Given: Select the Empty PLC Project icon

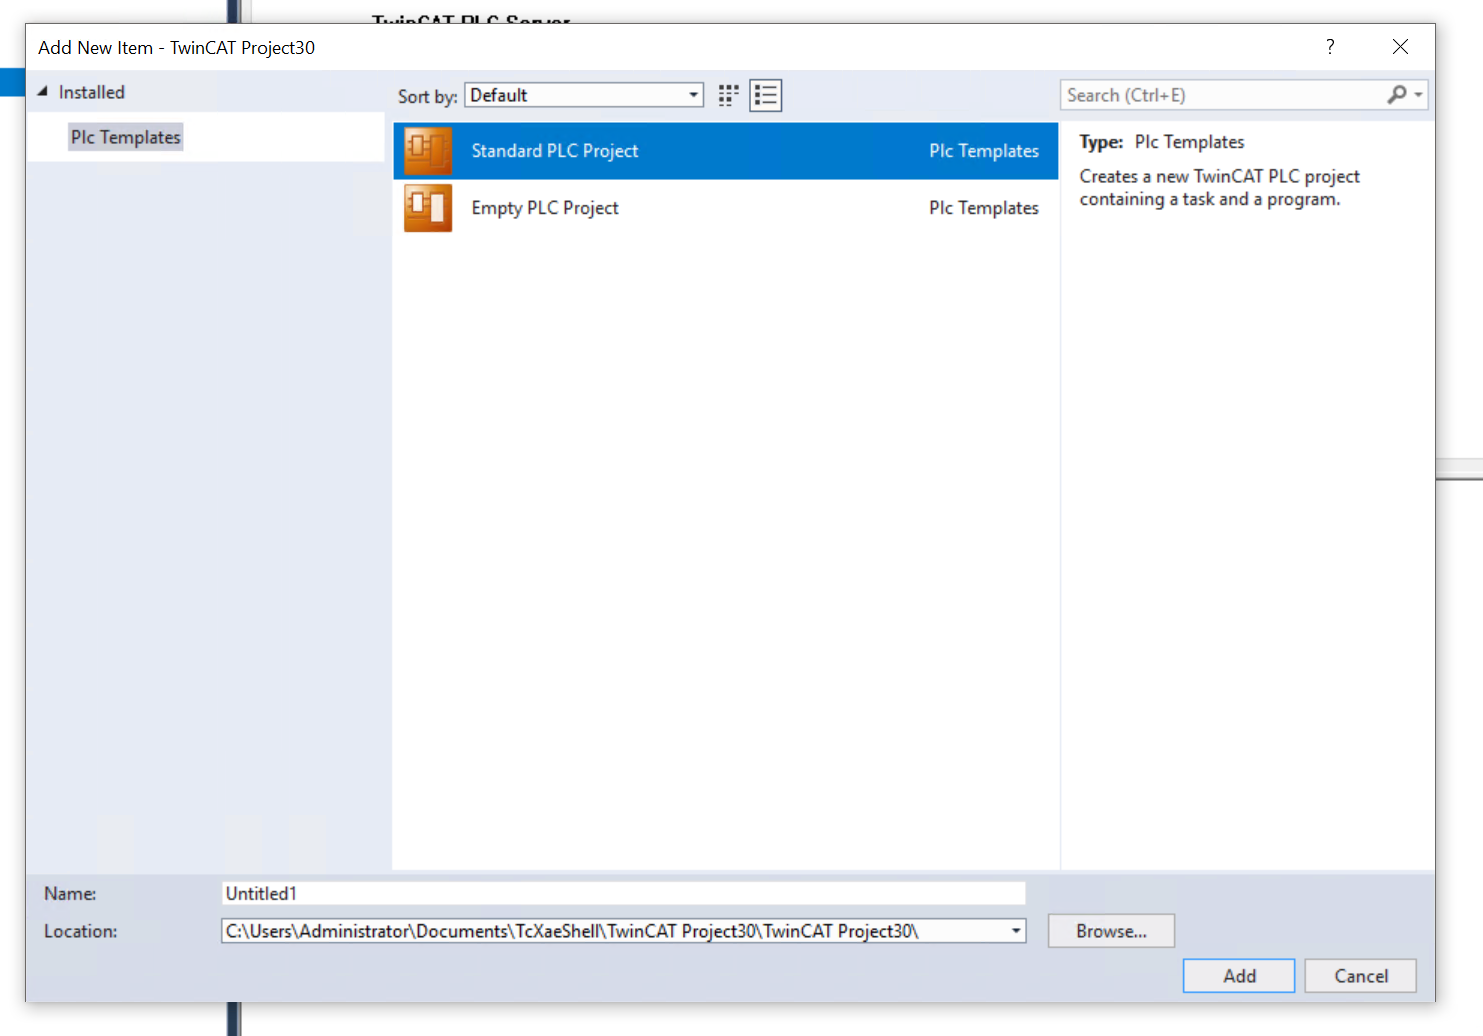Looking at the screenshot, I should pyautogui.click(x=428, y=208).
